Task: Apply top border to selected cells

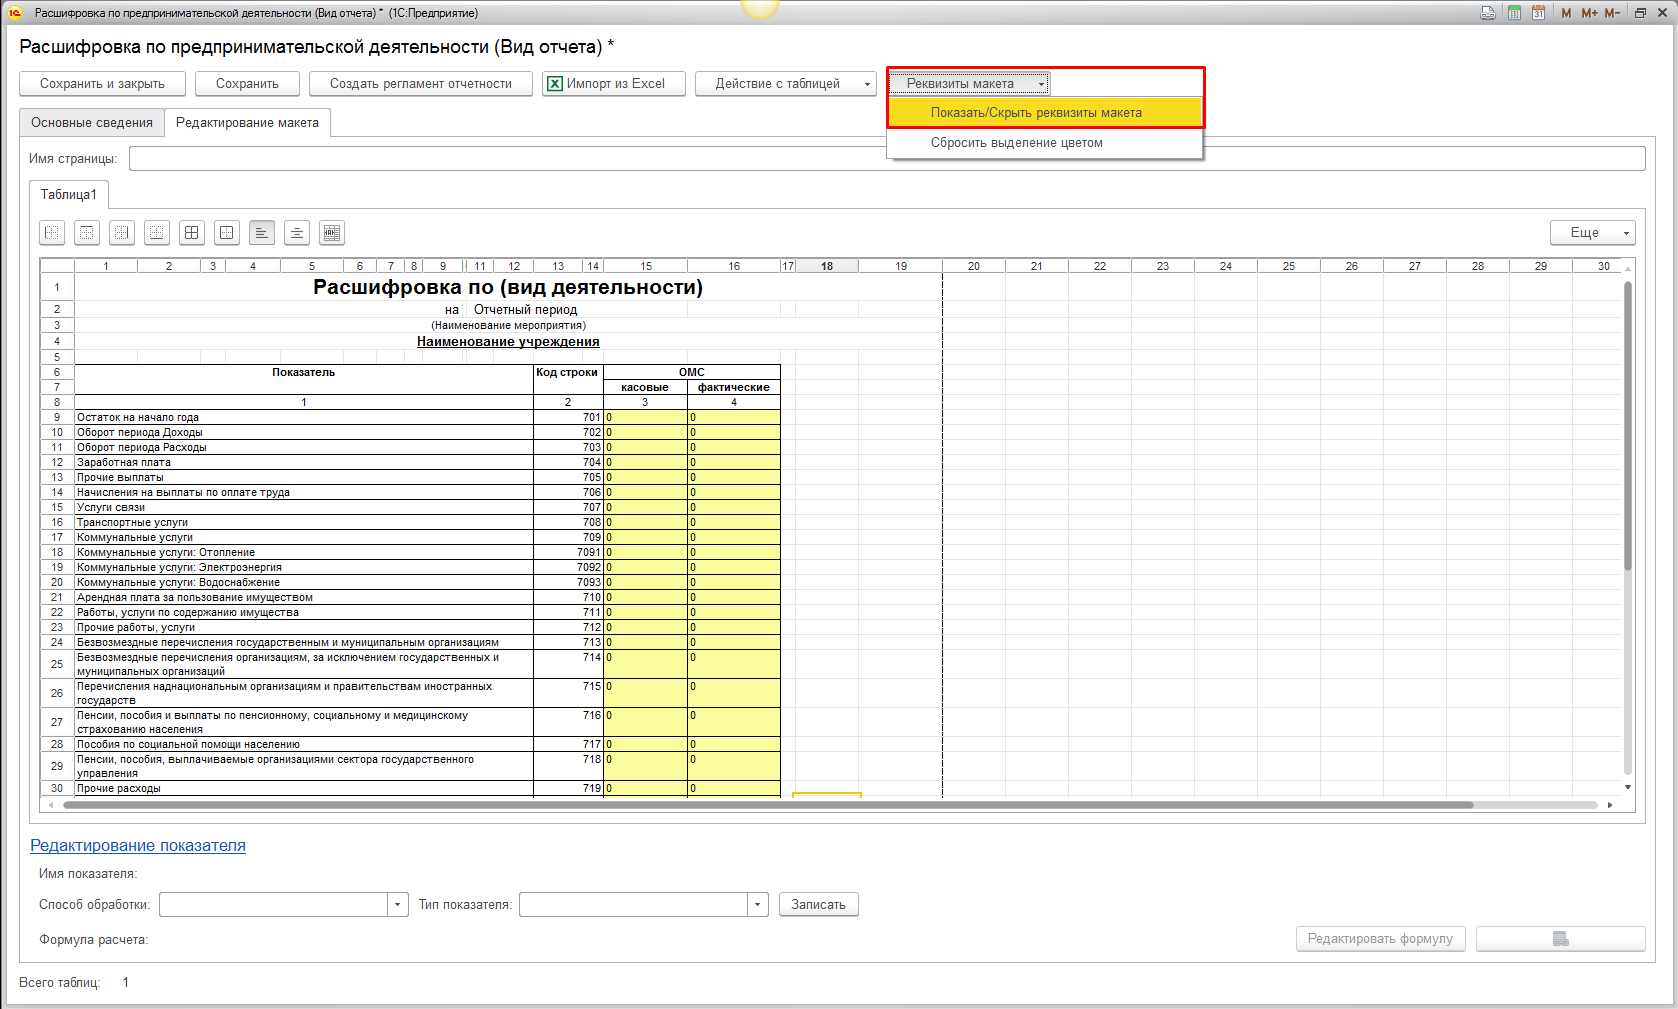Action: pyautogui.click(x=87, y=233)
